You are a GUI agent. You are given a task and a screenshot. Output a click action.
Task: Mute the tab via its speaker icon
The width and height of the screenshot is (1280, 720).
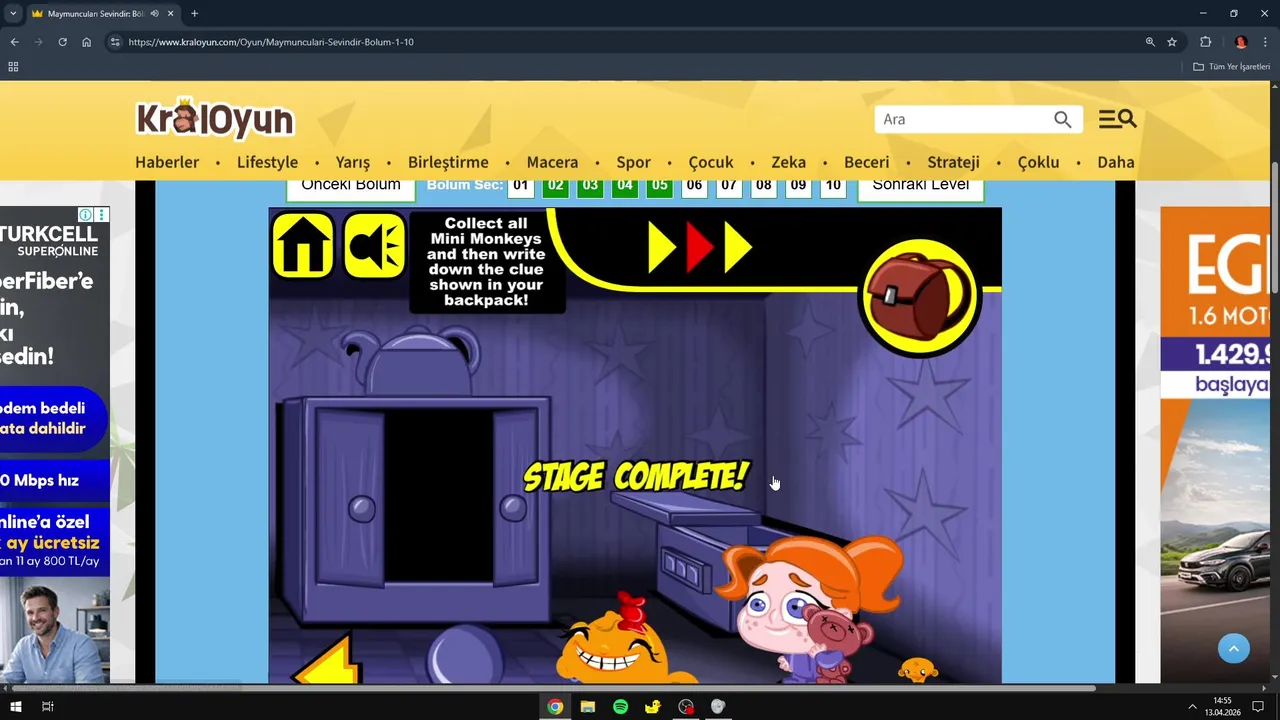[x=154, y=14]
